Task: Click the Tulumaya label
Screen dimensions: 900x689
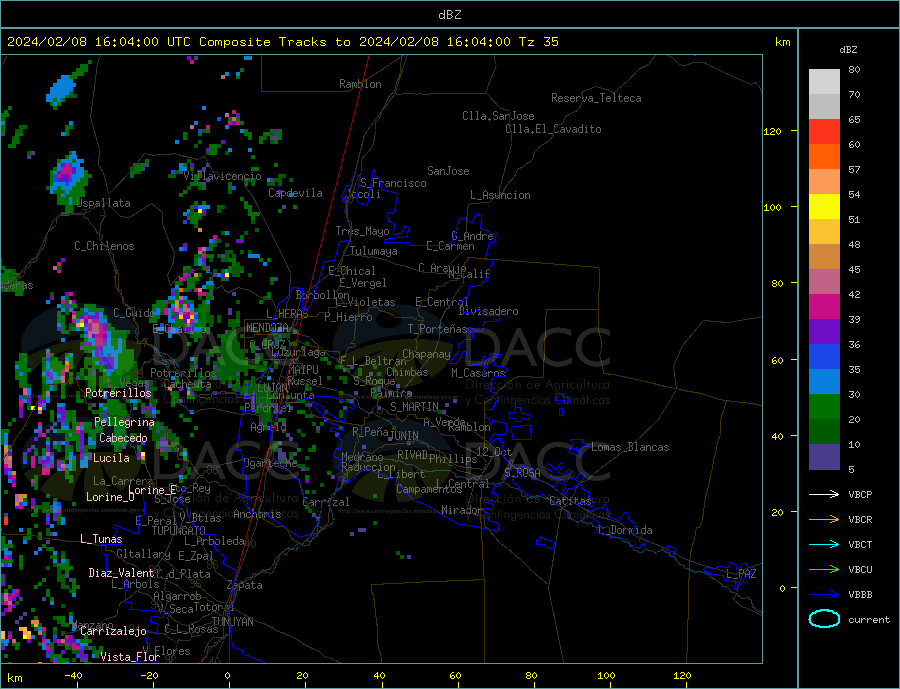Action: coord(374,251)
